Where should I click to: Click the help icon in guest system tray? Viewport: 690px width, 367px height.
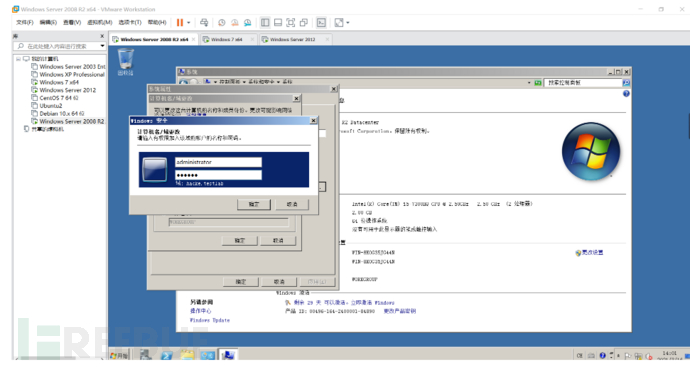(602, 356)
